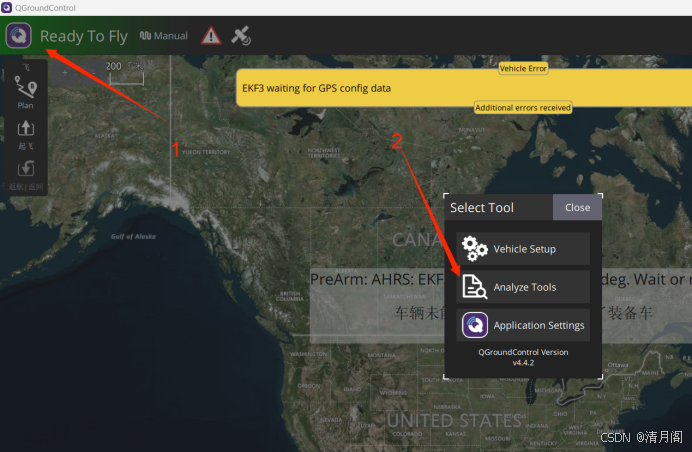Open Application Settings from Select Tool

[523, 325]
